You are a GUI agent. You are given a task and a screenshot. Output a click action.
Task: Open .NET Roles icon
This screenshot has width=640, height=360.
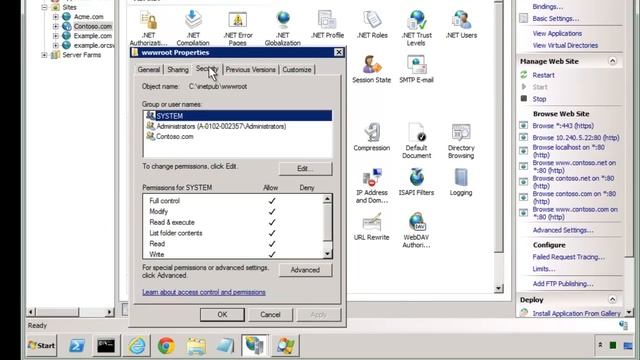[372, 24]
